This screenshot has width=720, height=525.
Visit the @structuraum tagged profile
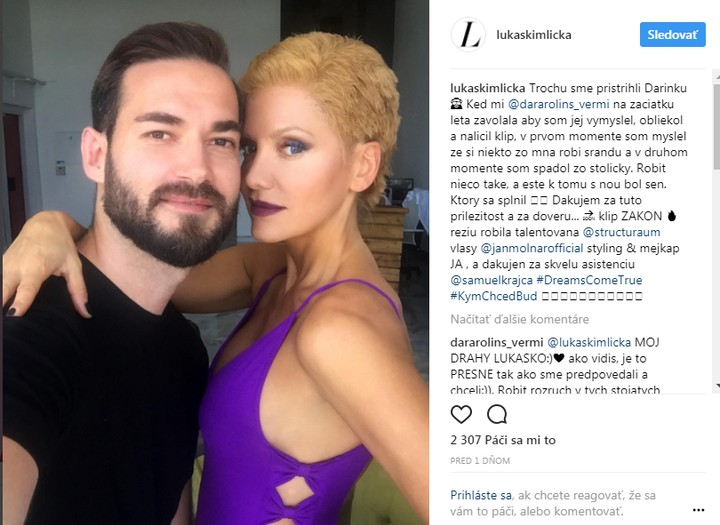pos(621,232)
